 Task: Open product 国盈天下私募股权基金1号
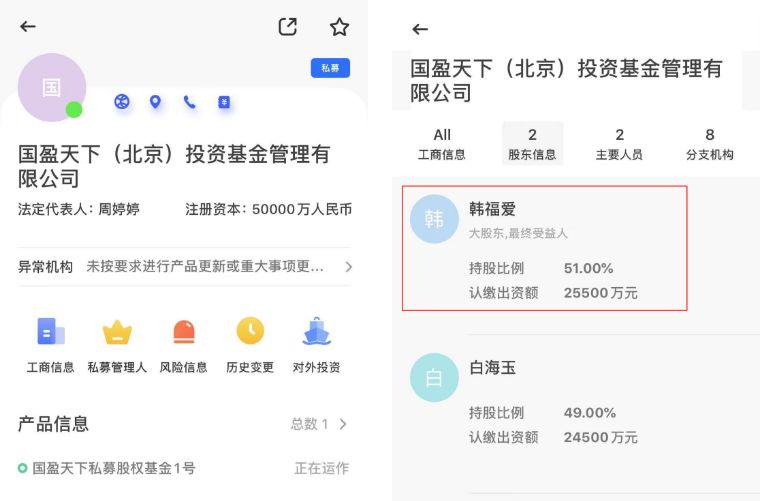113,468
